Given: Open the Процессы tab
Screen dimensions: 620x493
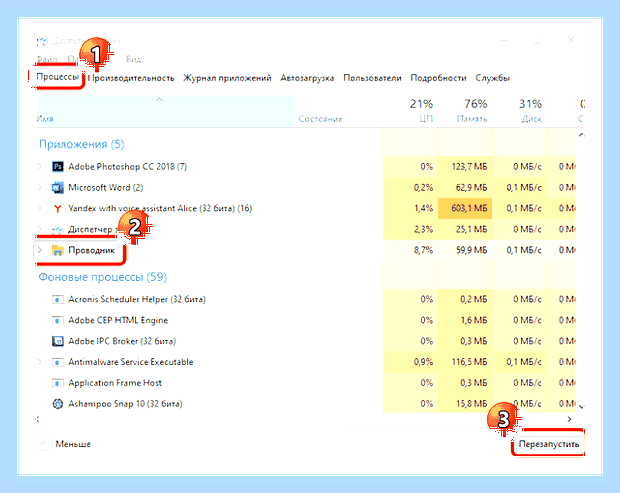Looking at the screenshot, I should (x=57, y=77).
